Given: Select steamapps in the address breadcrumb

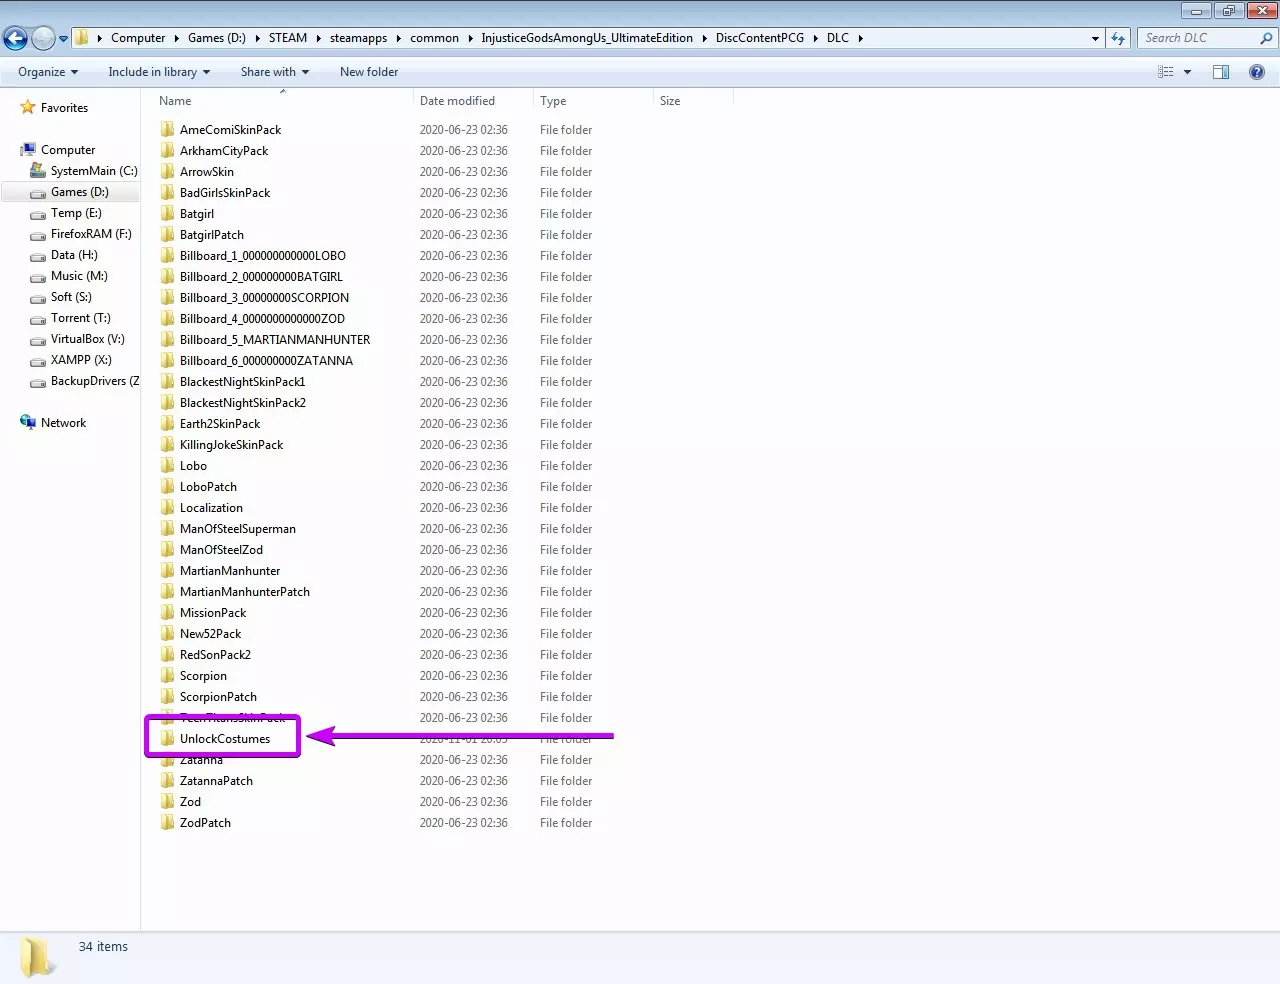Looking at the screenshot, I should click(x=358, y=38).
